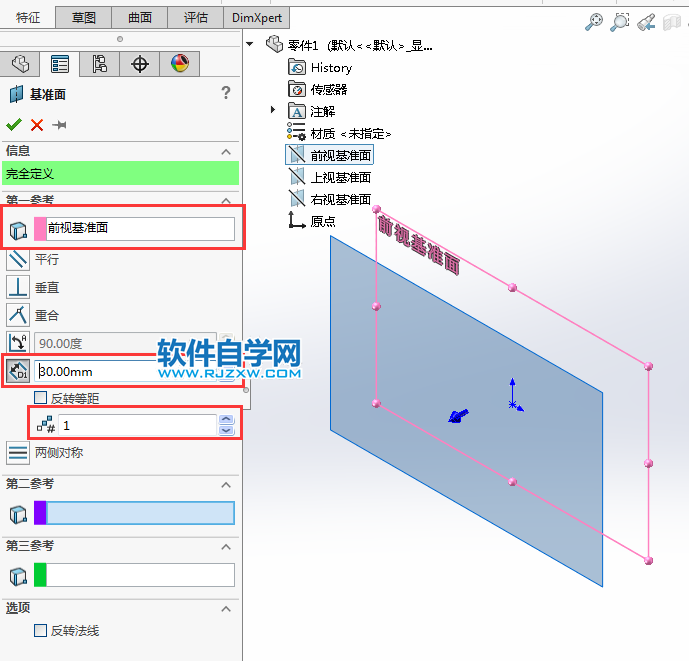Collapse the 信息 section
The image size is (689, 661).
226,152
